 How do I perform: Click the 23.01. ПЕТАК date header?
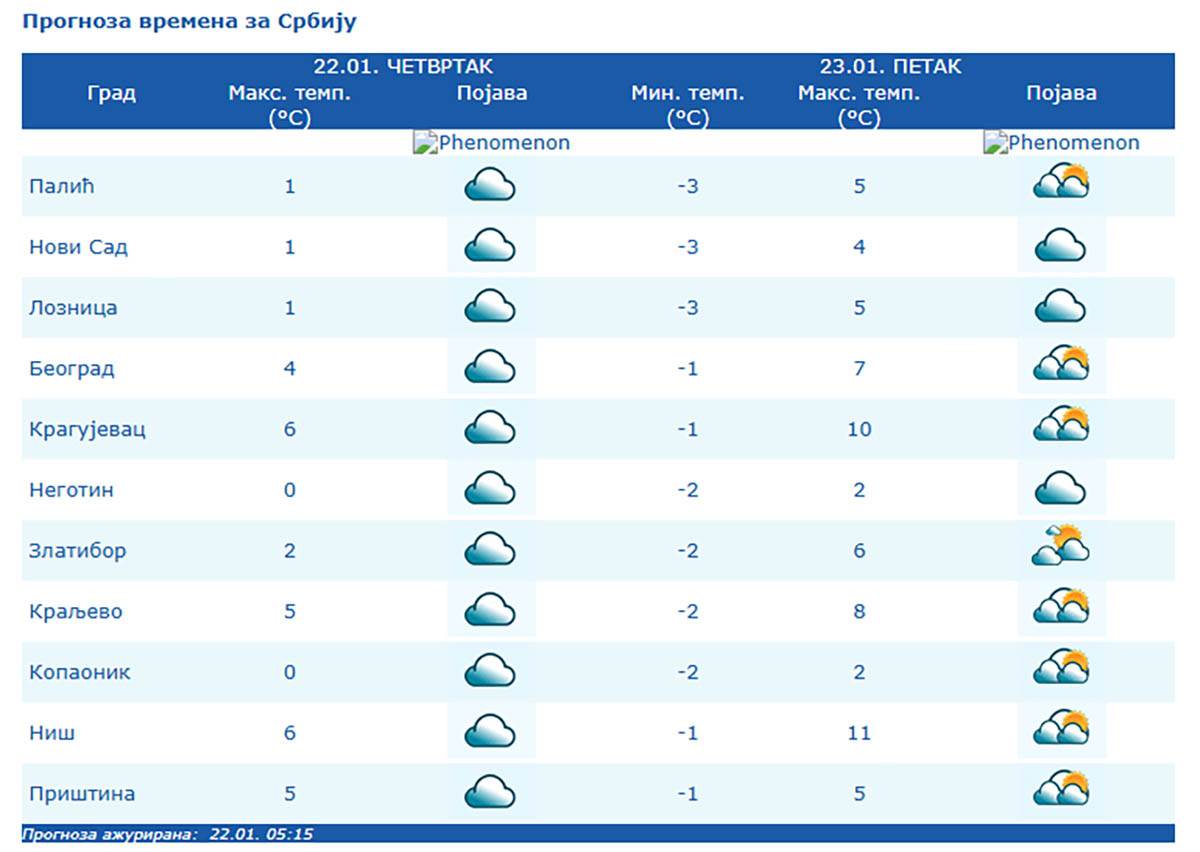coord(890,67)
